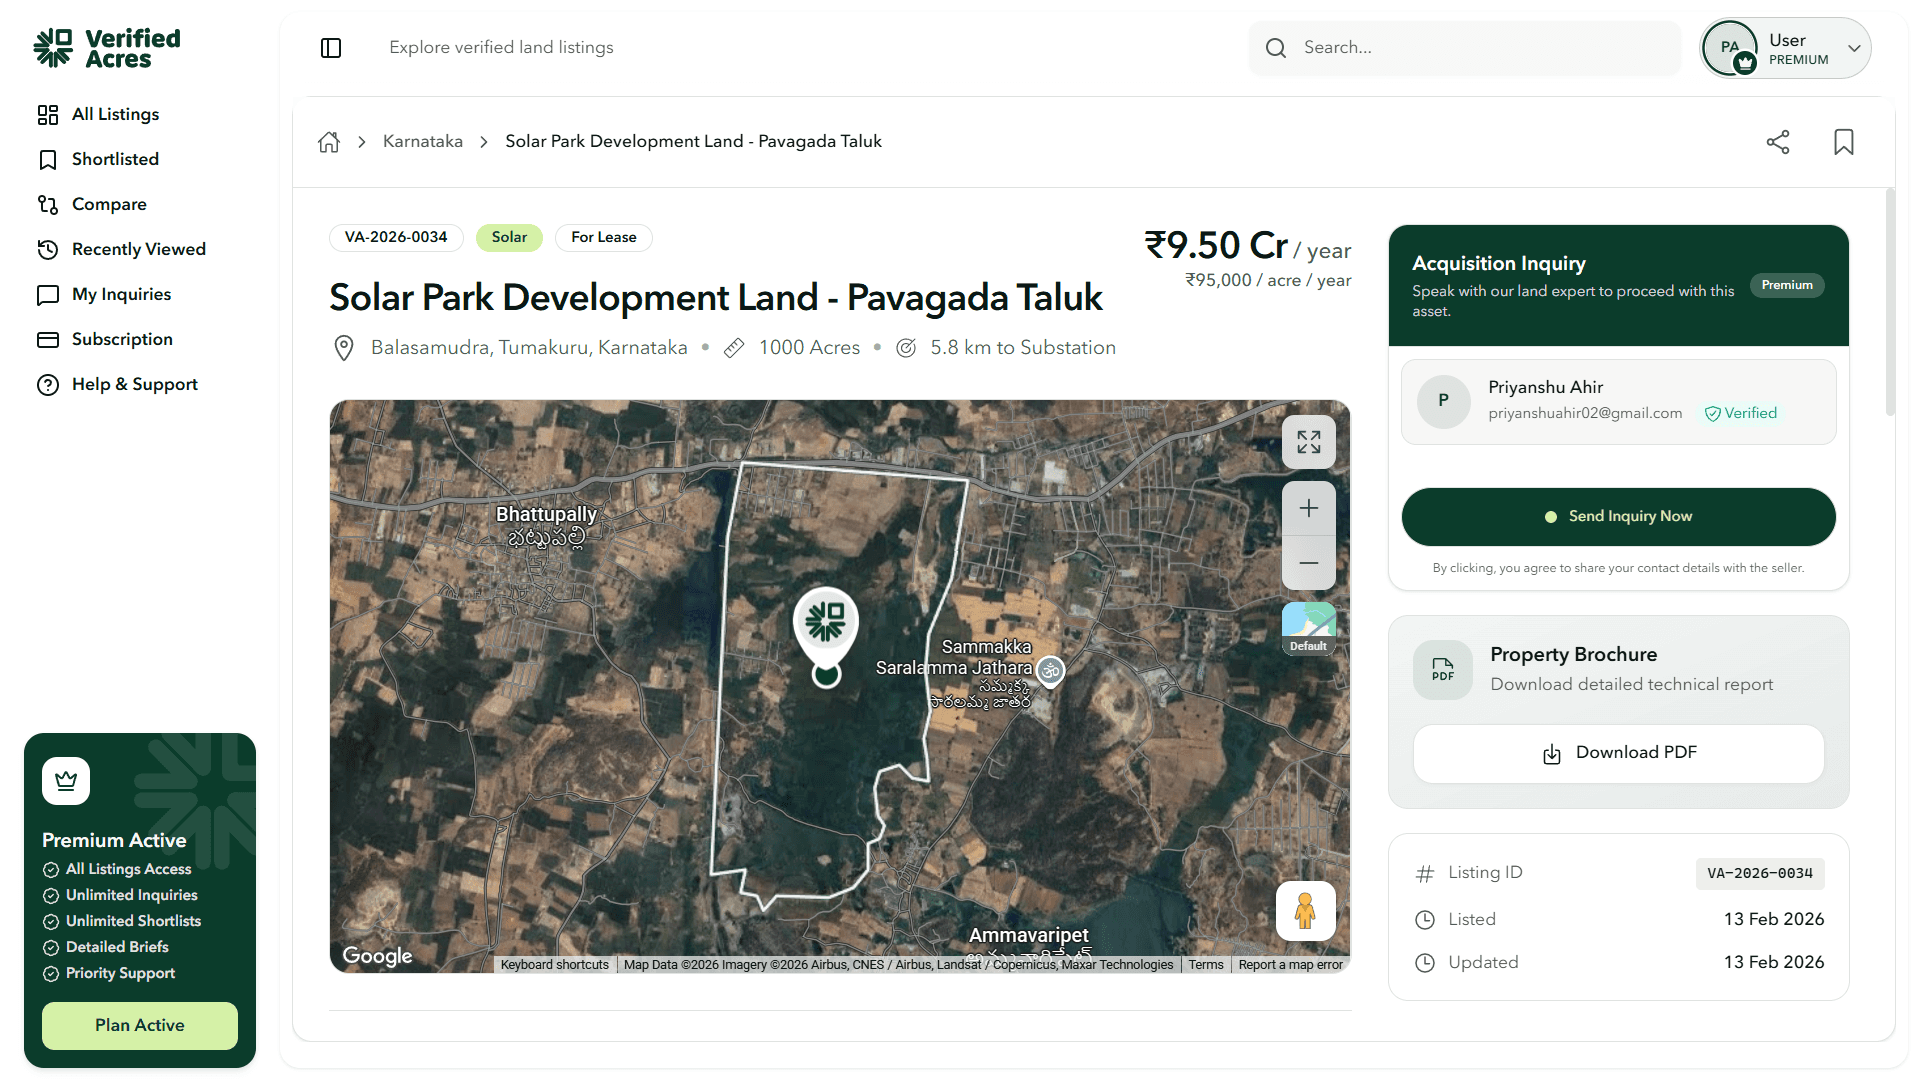This screenshot has width=1920, height=1080.
Task: Switch map layer using the Default thumbnail
Action: pos(1308,628)
